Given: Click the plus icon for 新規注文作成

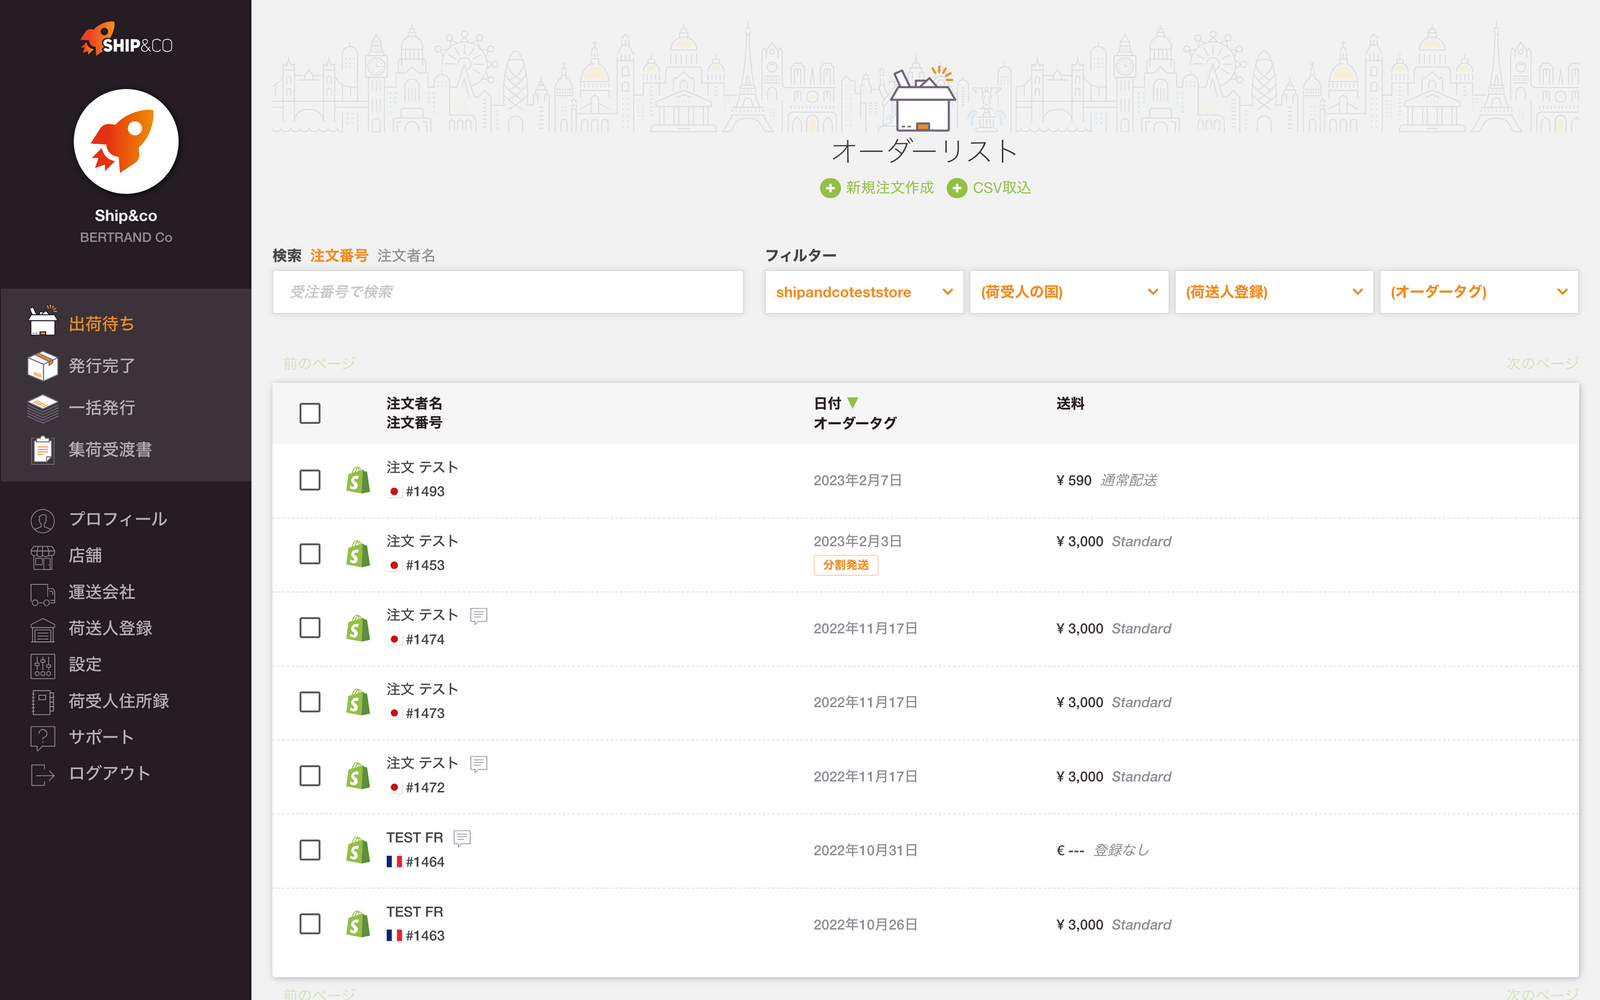Looking at the screenshot, I should pyautogui.click(x=830, y=188).
